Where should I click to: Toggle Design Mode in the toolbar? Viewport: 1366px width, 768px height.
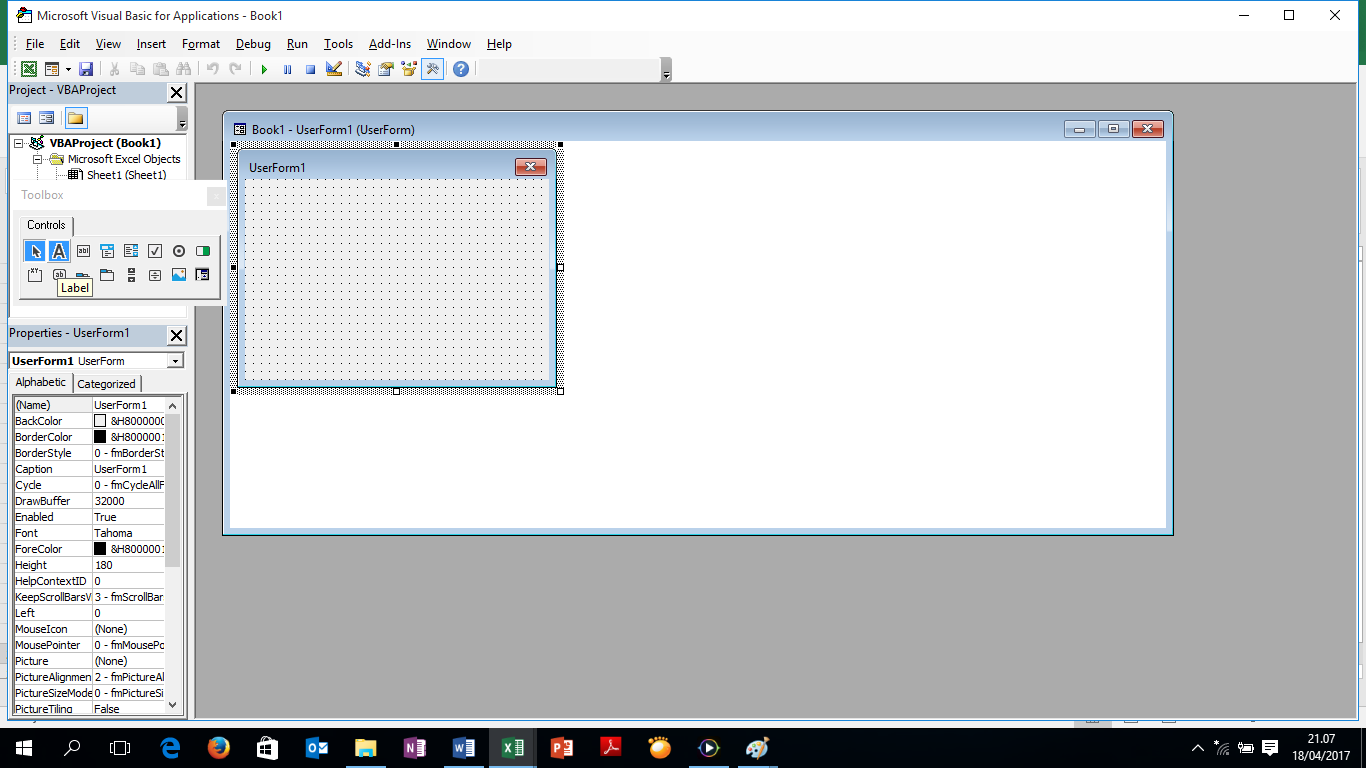coord(334,69)
